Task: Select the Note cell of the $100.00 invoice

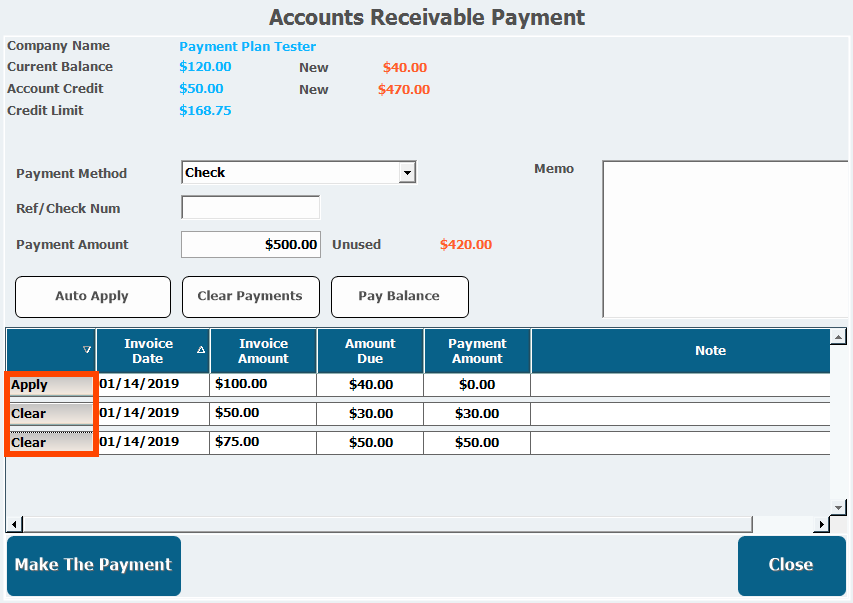Action: tap(680, 385)
